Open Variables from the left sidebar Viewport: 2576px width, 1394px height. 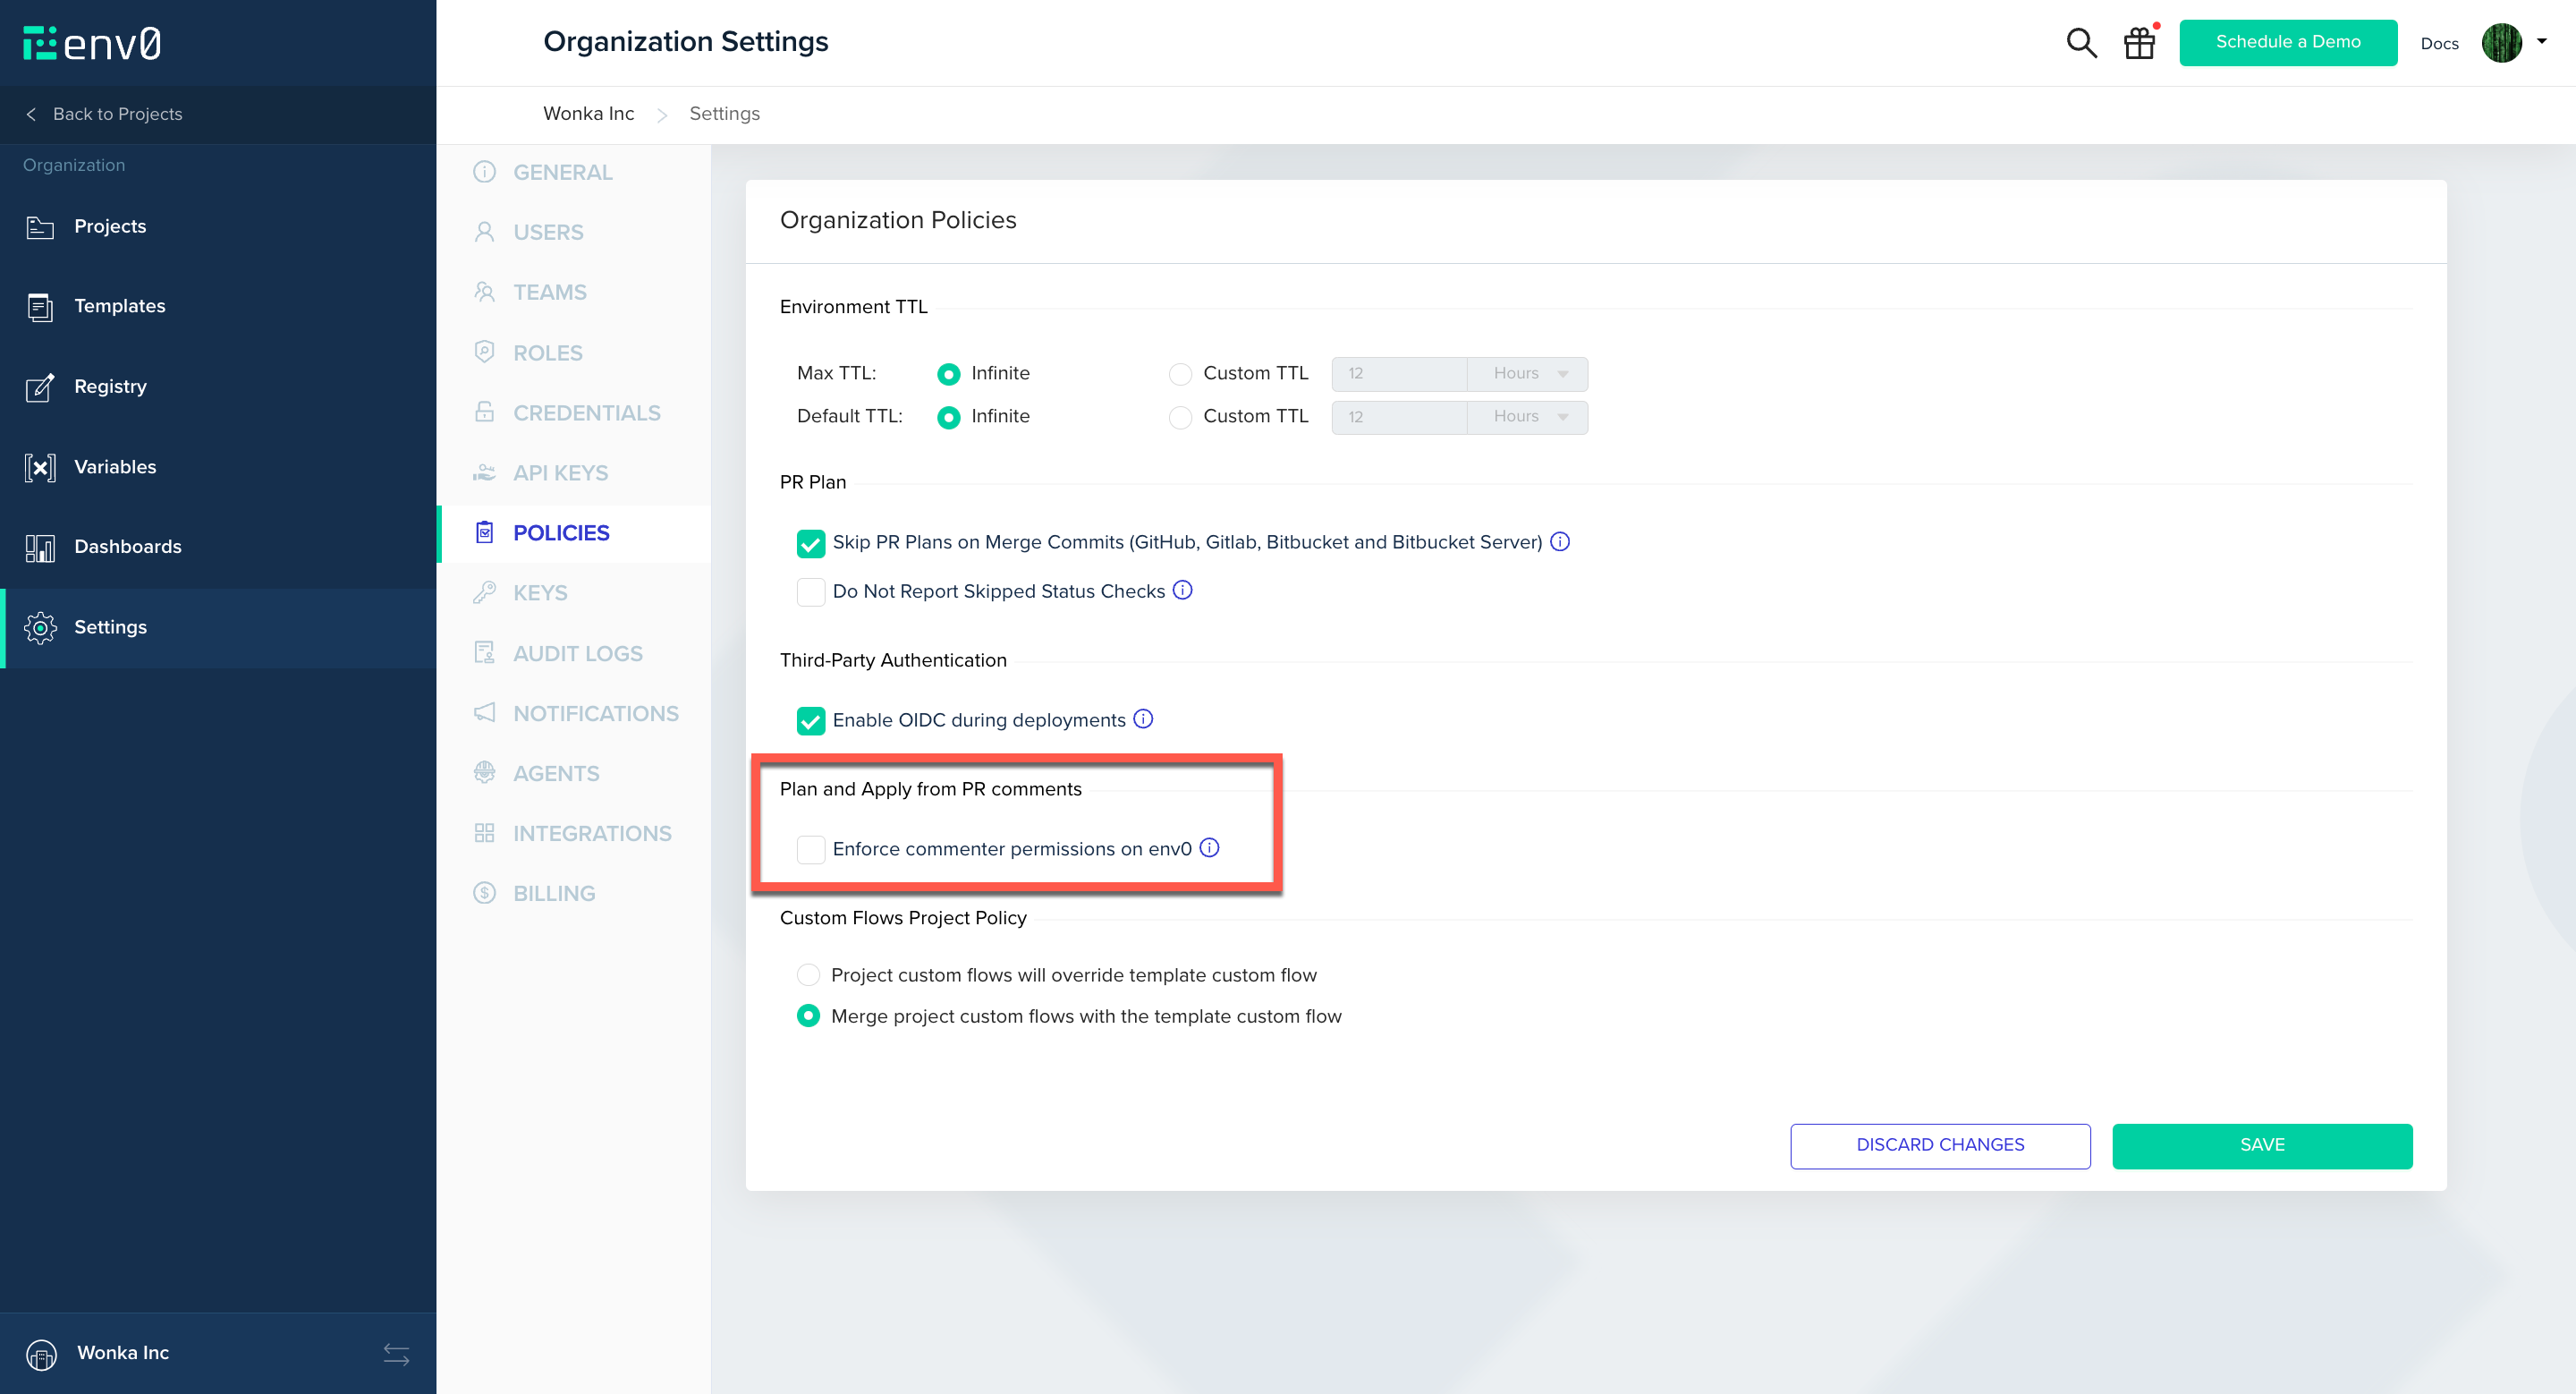coord(114,467)
